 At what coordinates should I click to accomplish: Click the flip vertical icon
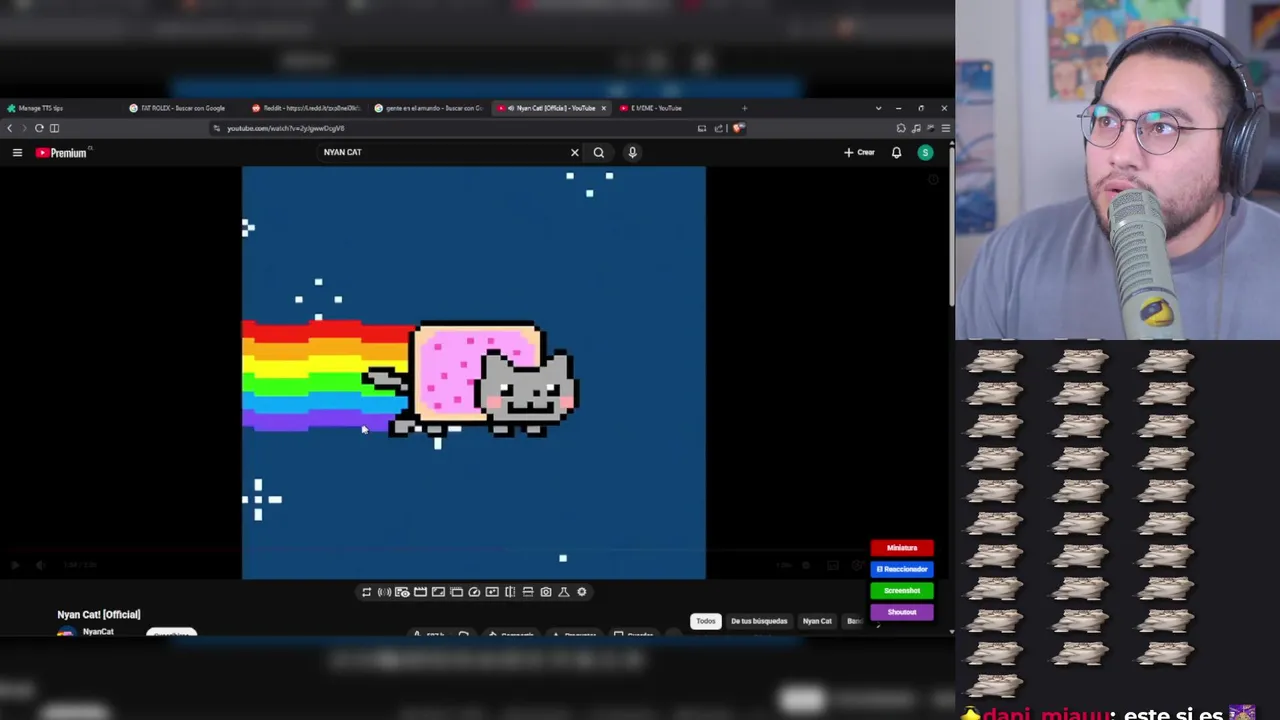pos(528,592)
